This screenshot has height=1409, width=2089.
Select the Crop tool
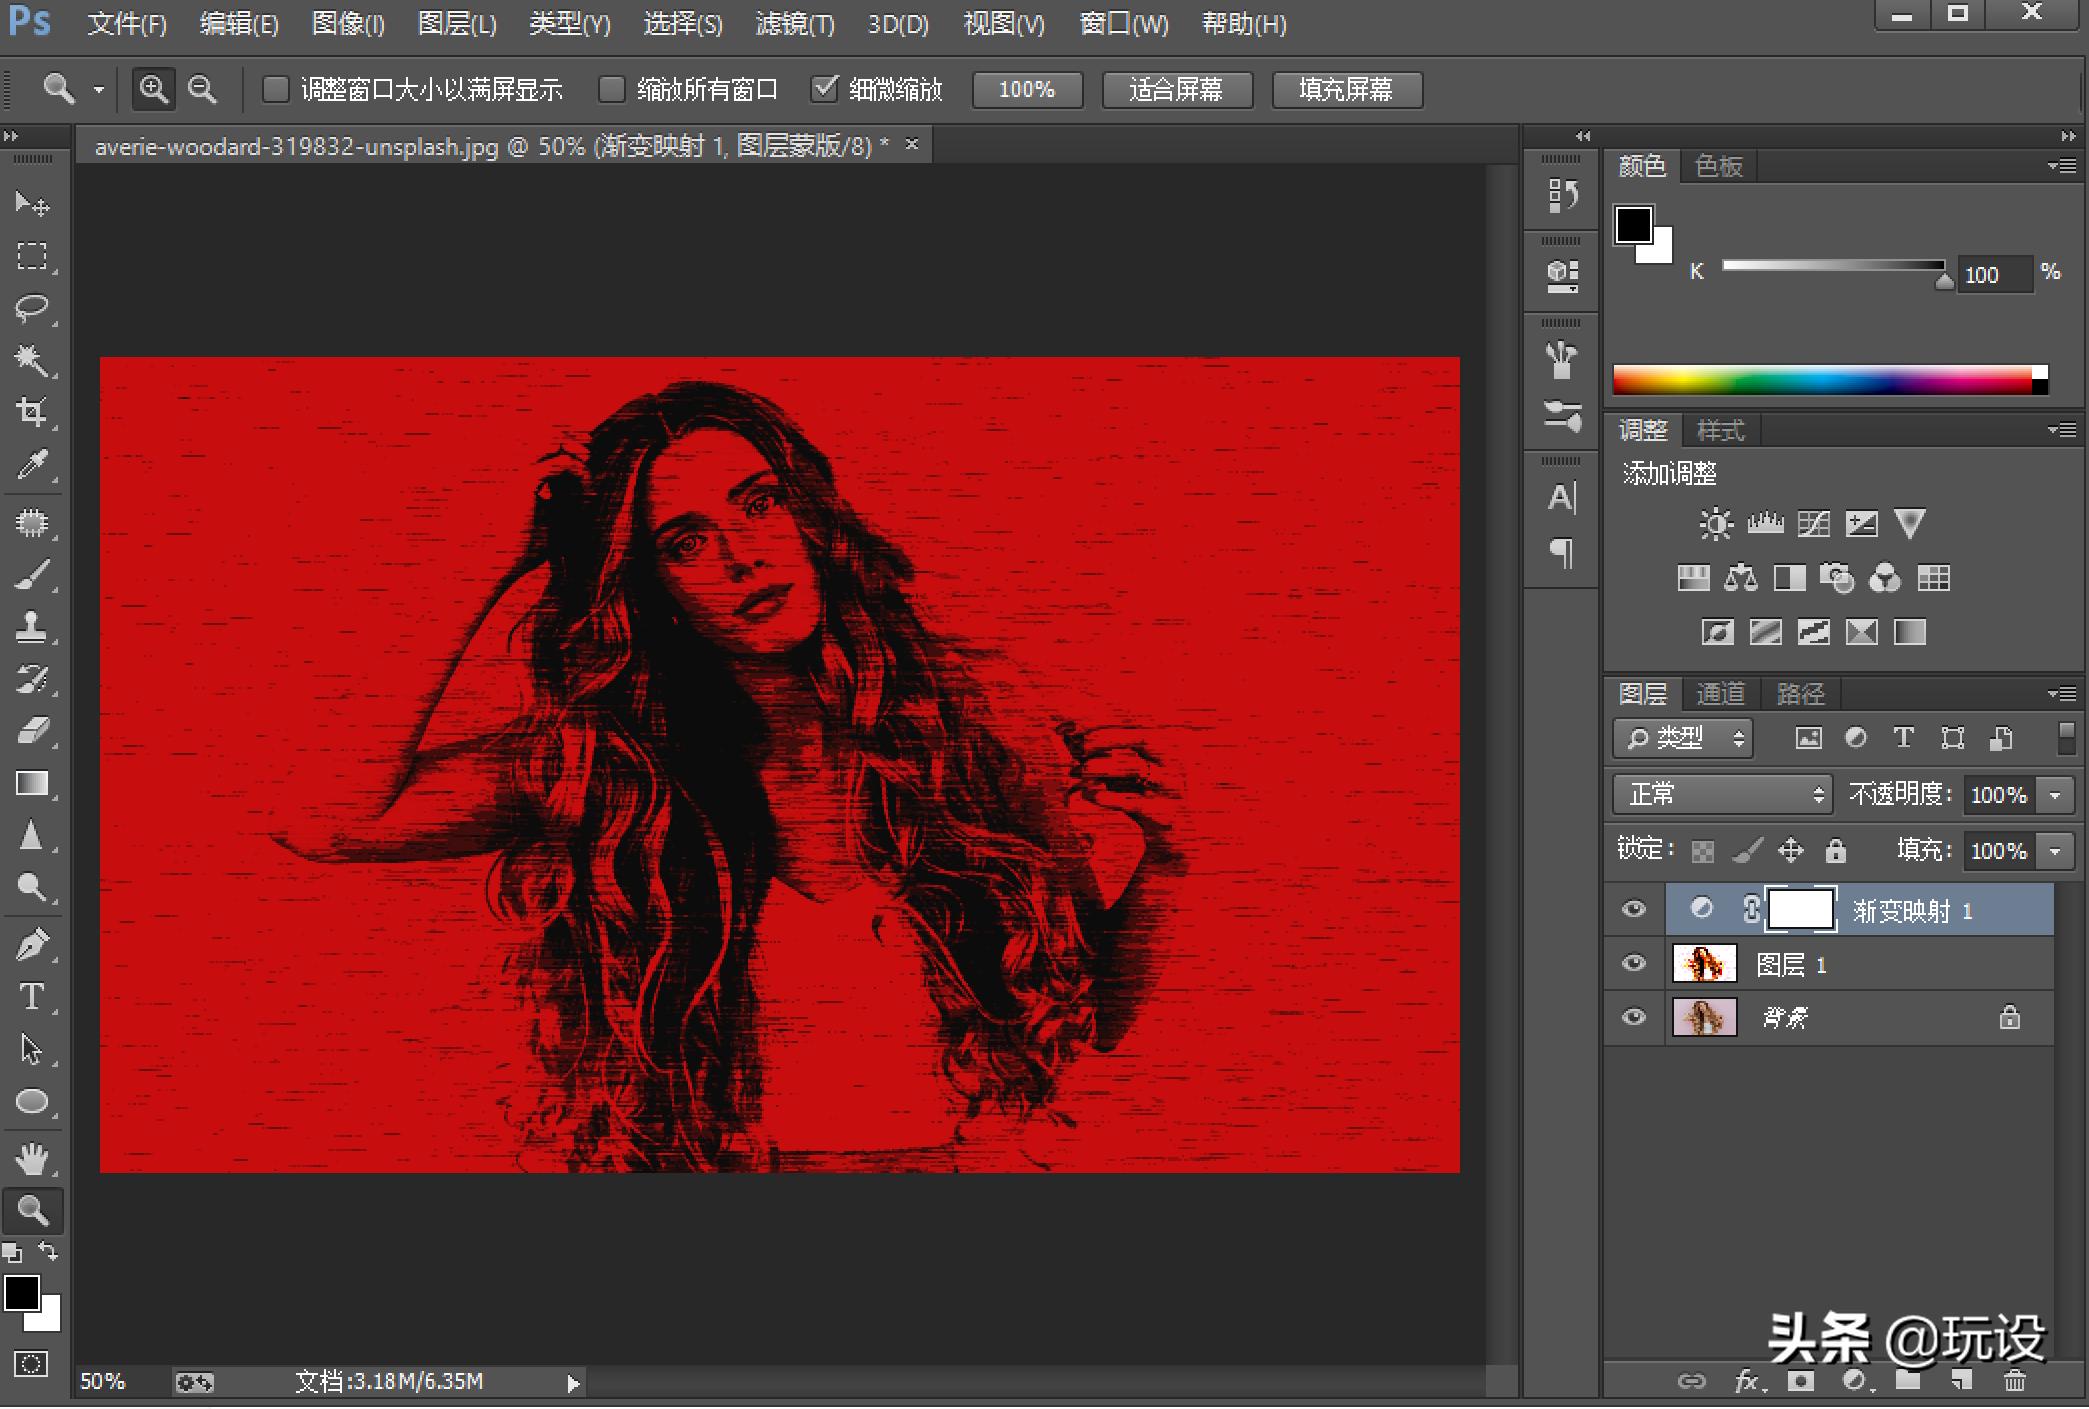pyautogui.click(x=32, y=411)
